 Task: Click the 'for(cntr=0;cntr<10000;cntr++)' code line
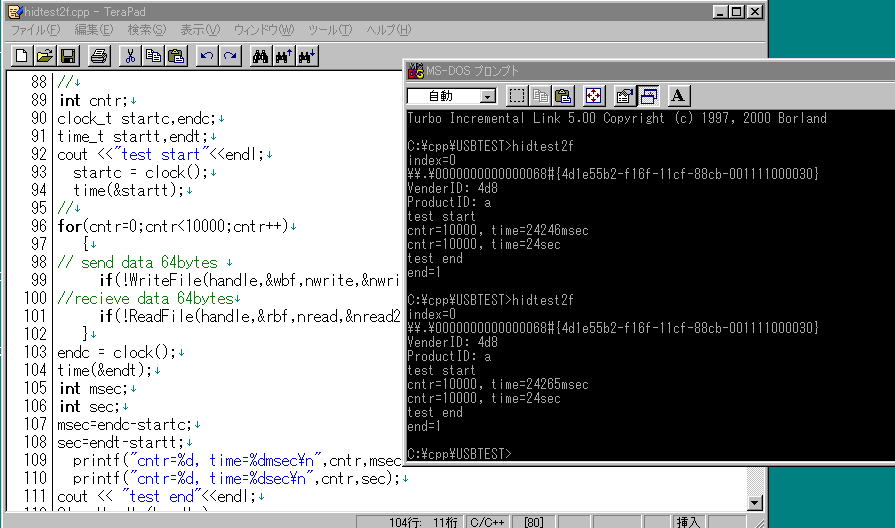click(x=173, y=227)
